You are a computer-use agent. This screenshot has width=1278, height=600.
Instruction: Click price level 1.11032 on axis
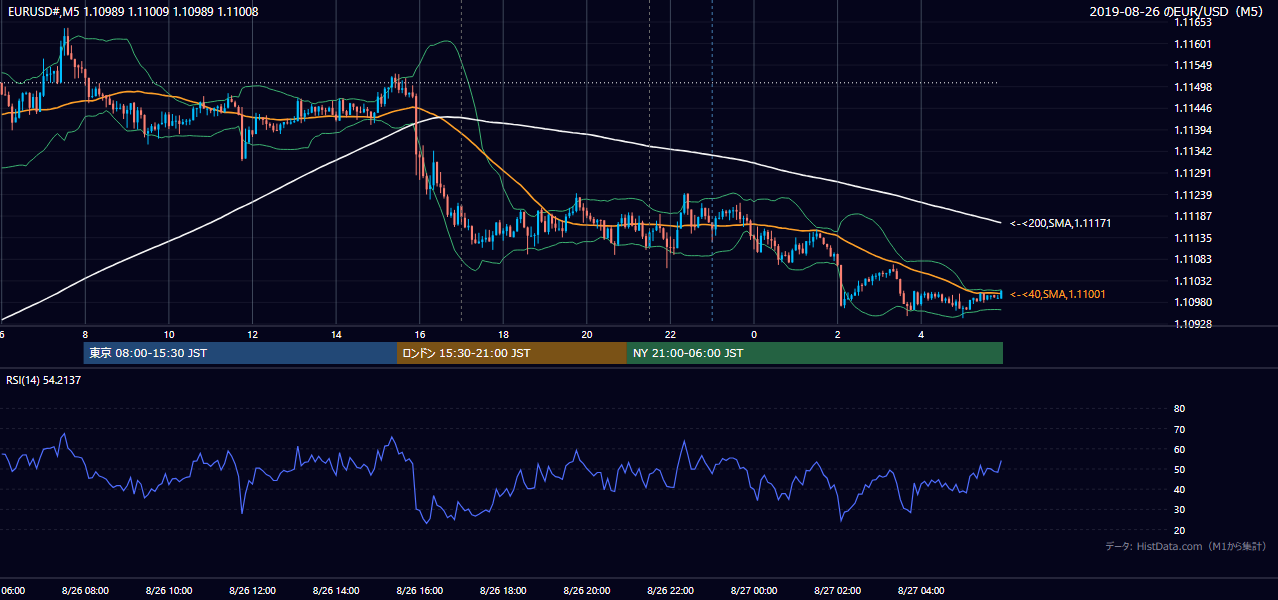pos(1193,281)
